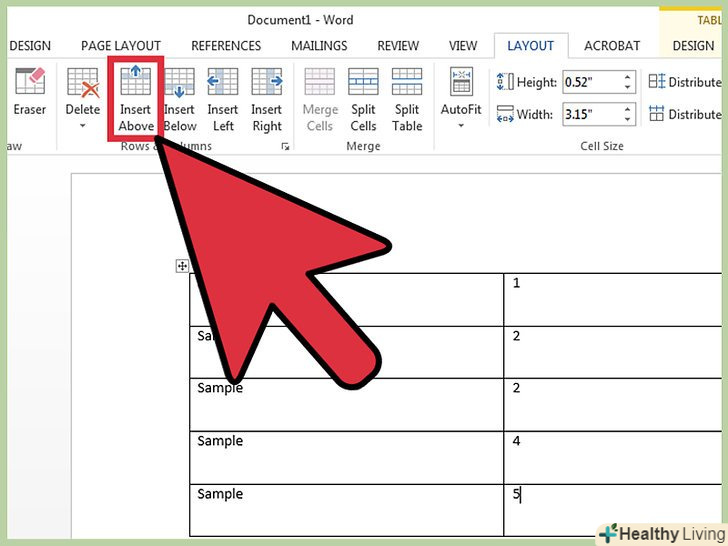Select the Eraser table tool
Viewport: 728px width, 546px height.
coord(30,92)
